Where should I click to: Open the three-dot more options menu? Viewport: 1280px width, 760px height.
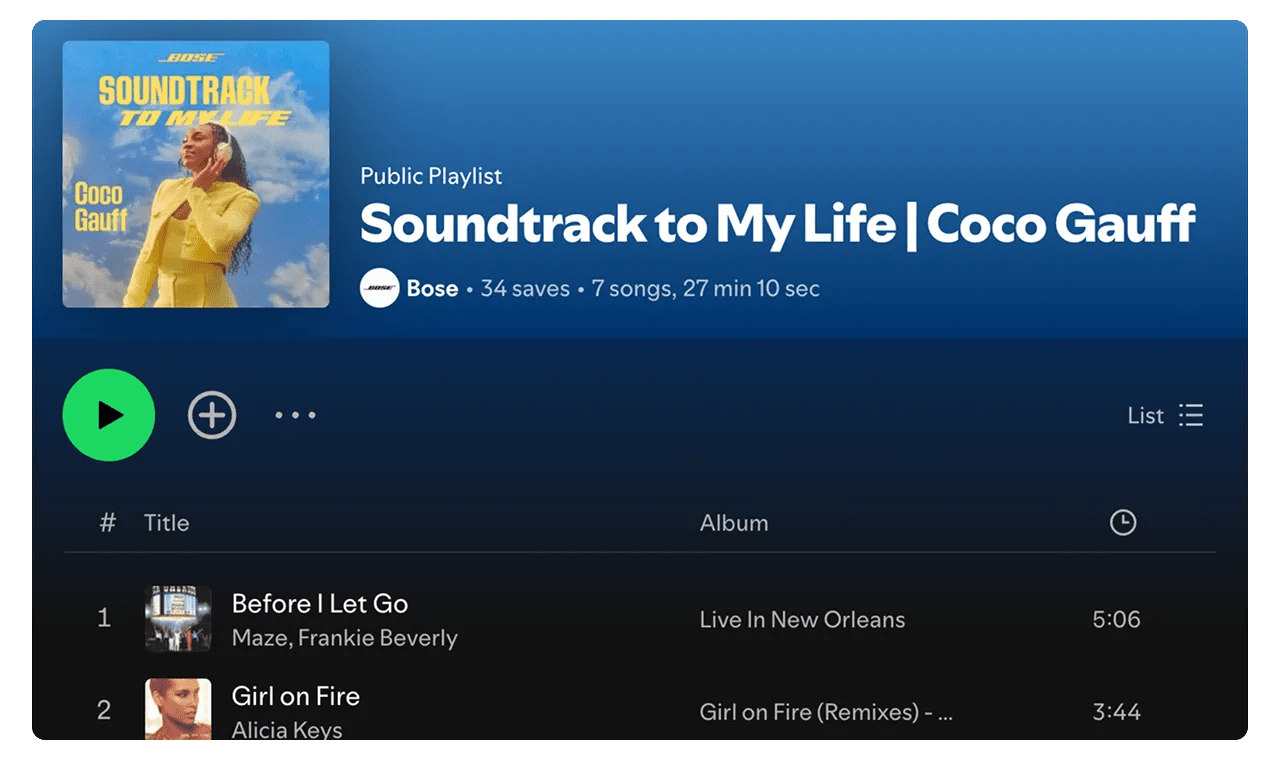click(295, 415)
